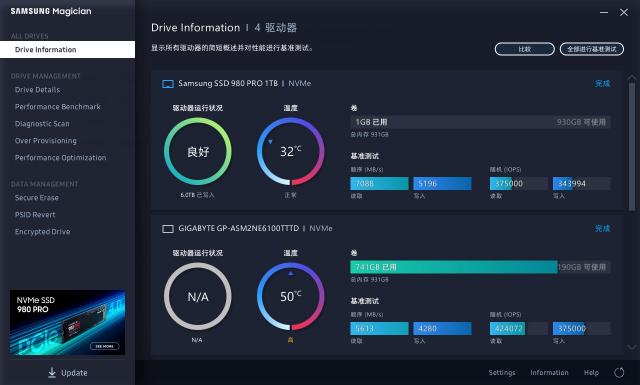Select Over Provisioning
The height and width of the screenshot is (385, 640).
46,141
